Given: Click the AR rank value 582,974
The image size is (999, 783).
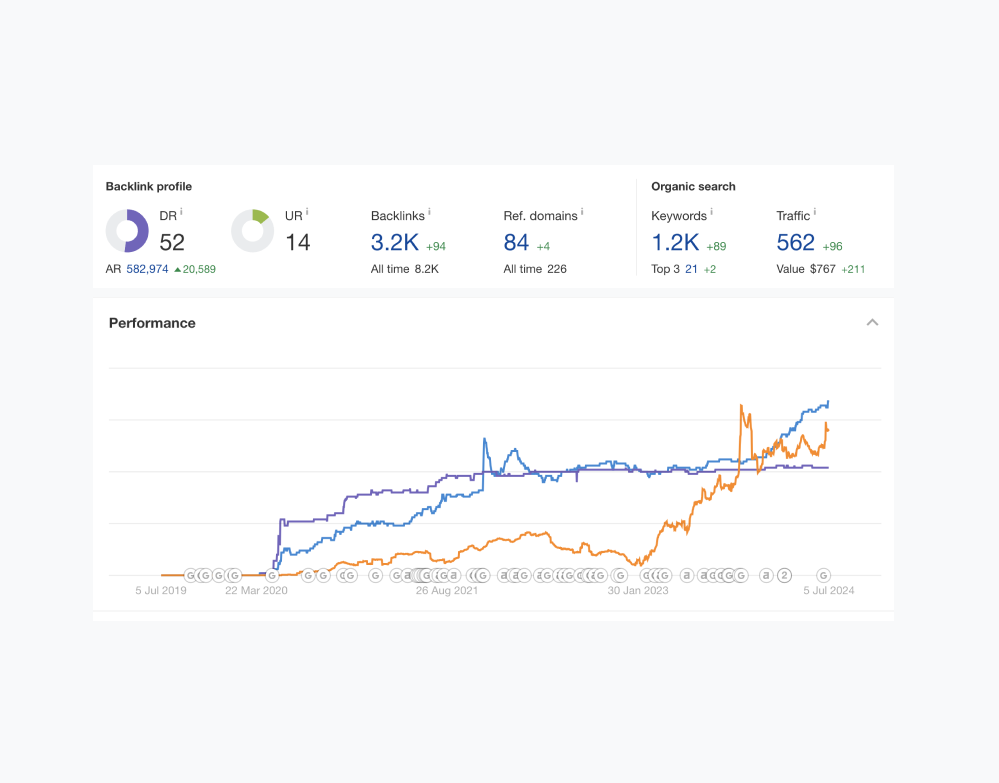Looking at the screenshot, I should pos(147,269).
